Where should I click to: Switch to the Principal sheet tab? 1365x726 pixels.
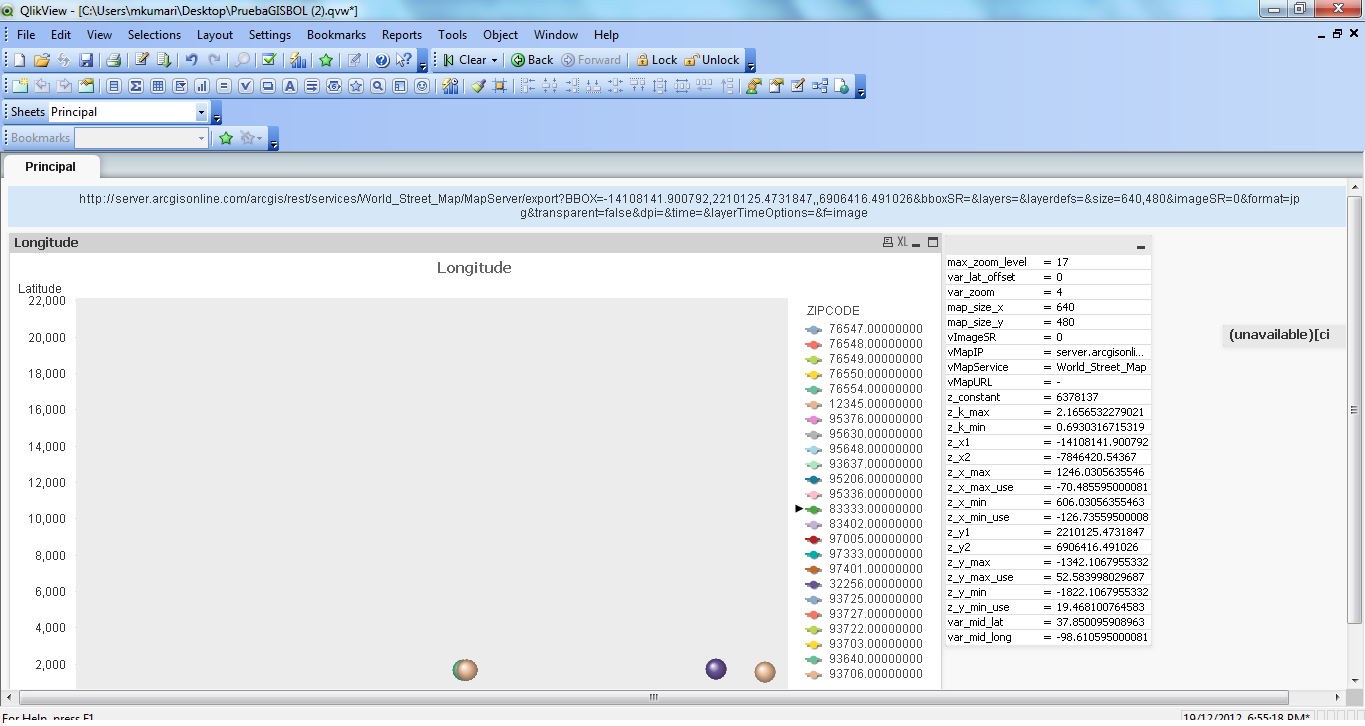point(51,166)
